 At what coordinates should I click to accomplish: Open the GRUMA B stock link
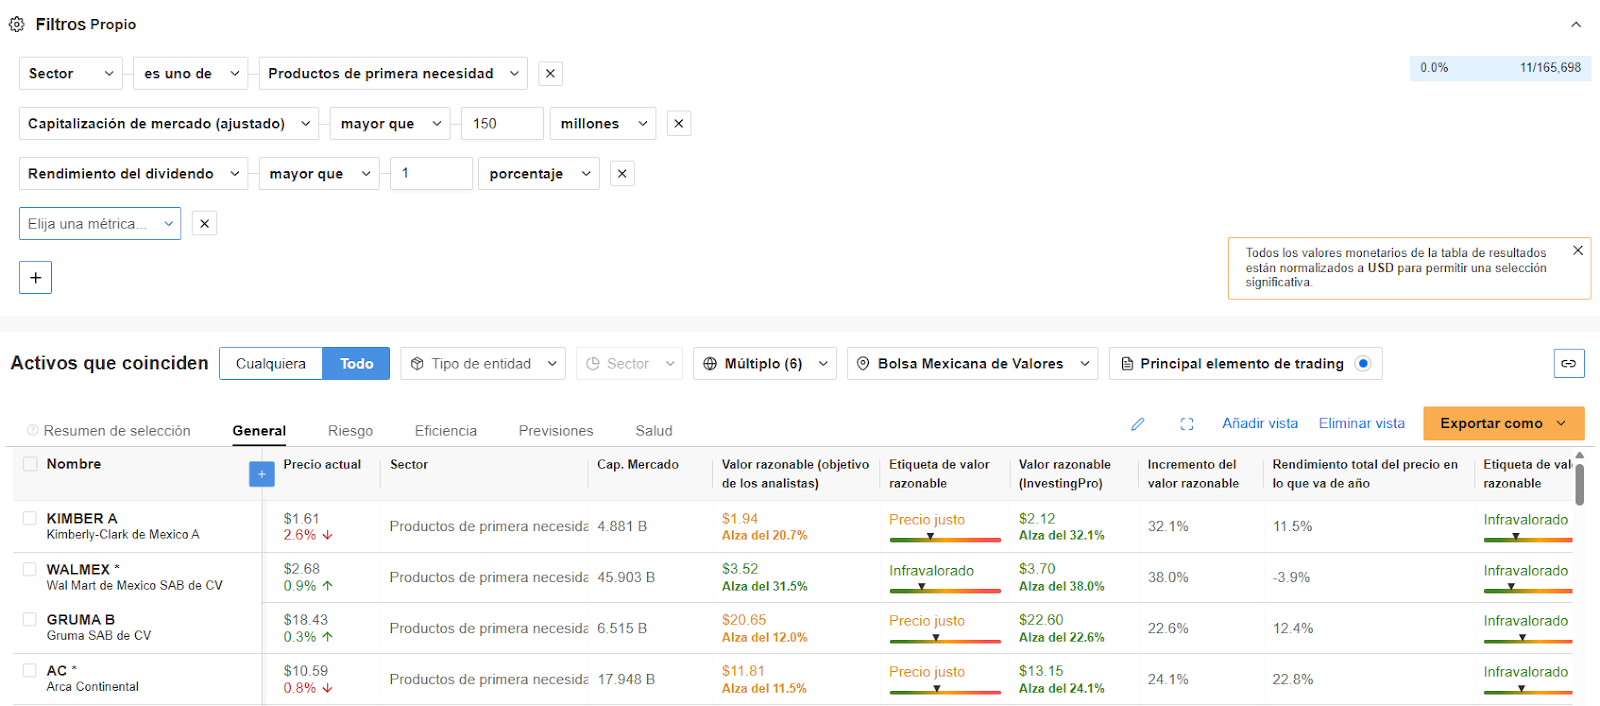click(x=81, y=620)
